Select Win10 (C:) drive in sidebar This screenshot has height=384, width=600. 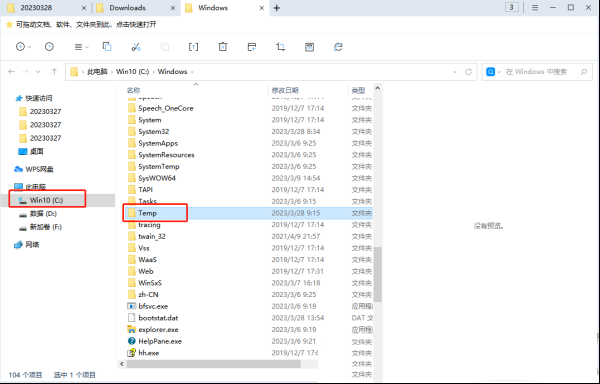point(46,200)
